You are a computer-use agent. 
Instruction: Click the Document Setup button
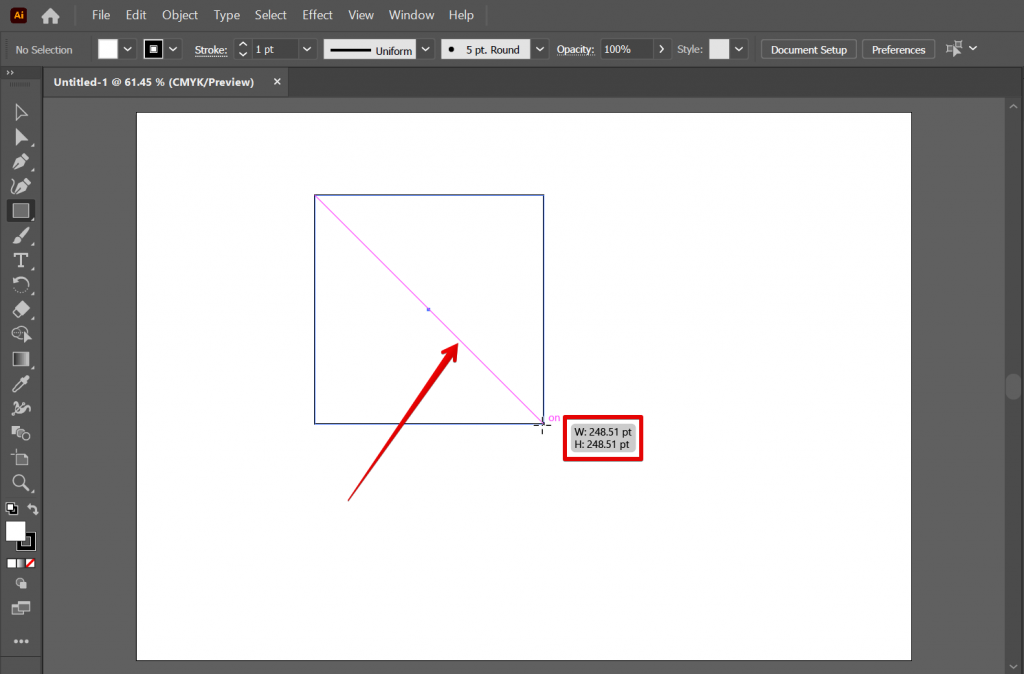click(x=808, y=49)
